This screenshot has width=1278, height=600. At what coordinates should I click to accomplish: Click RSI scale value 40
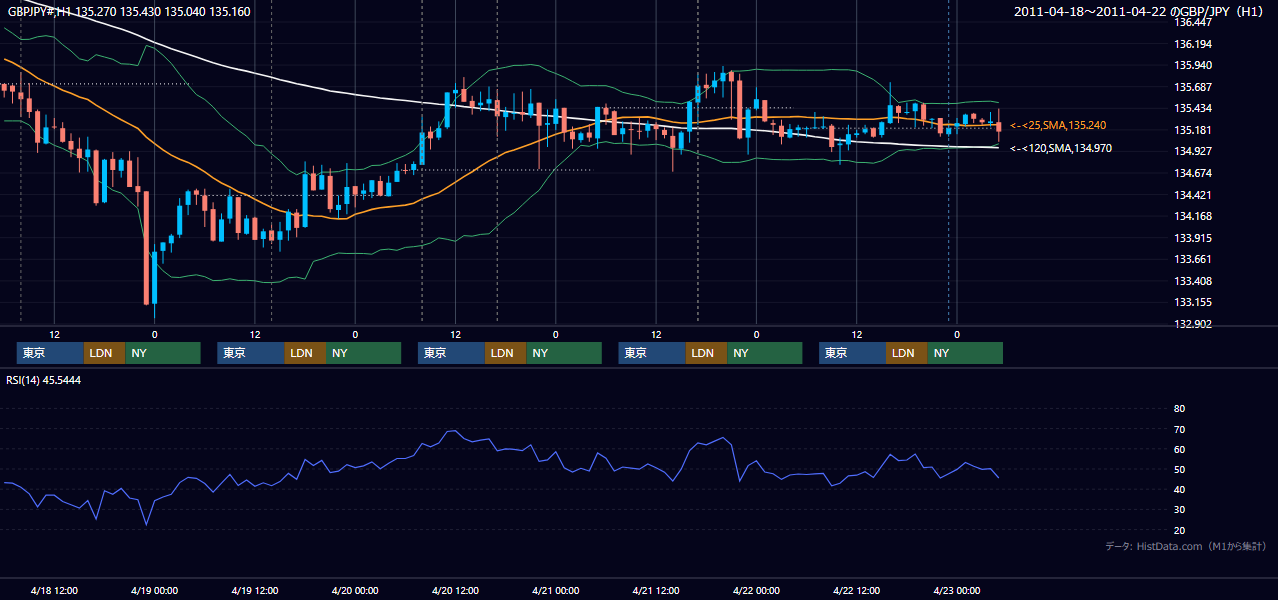tap(1179, 489)
